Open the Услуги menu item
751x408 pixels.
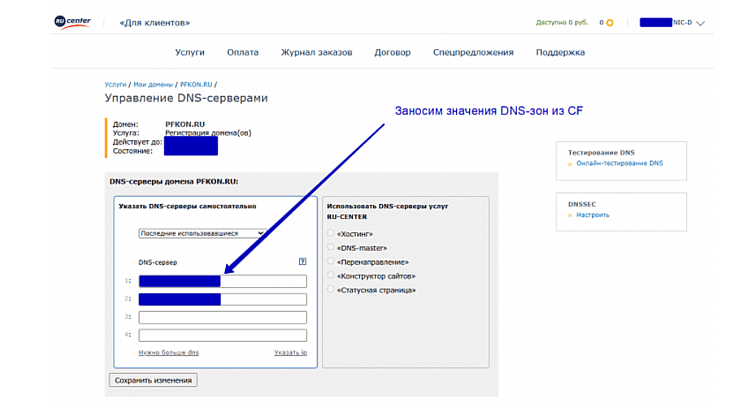(190, 52)
